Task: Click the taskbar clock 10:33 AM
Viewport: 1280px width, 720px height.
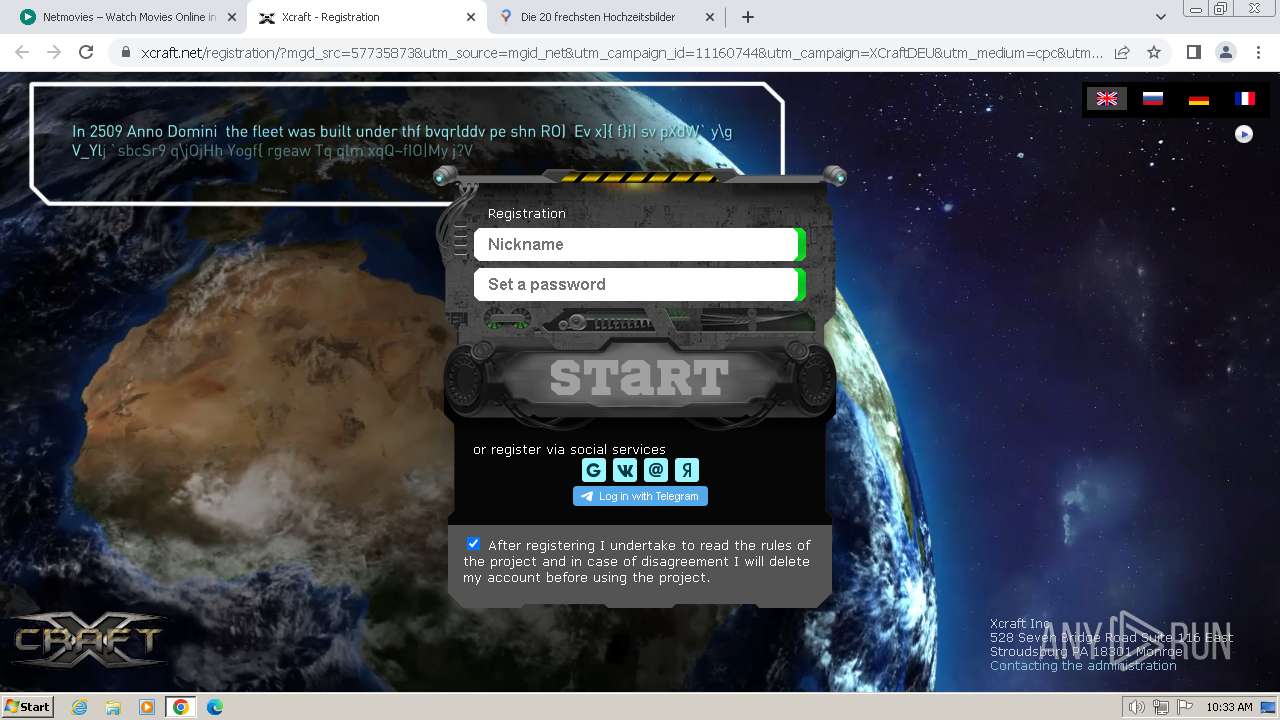Action: point(1229,707)
